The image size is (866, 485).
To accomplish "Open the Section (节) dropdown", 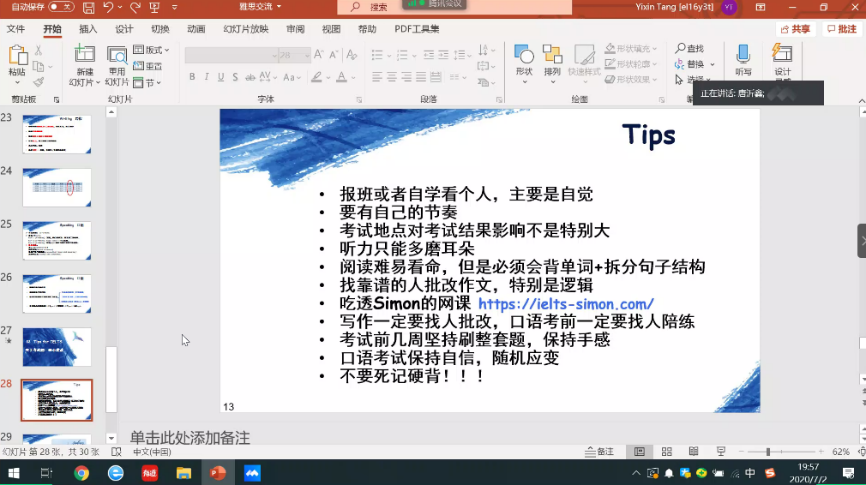I will [x=147, y=83].
